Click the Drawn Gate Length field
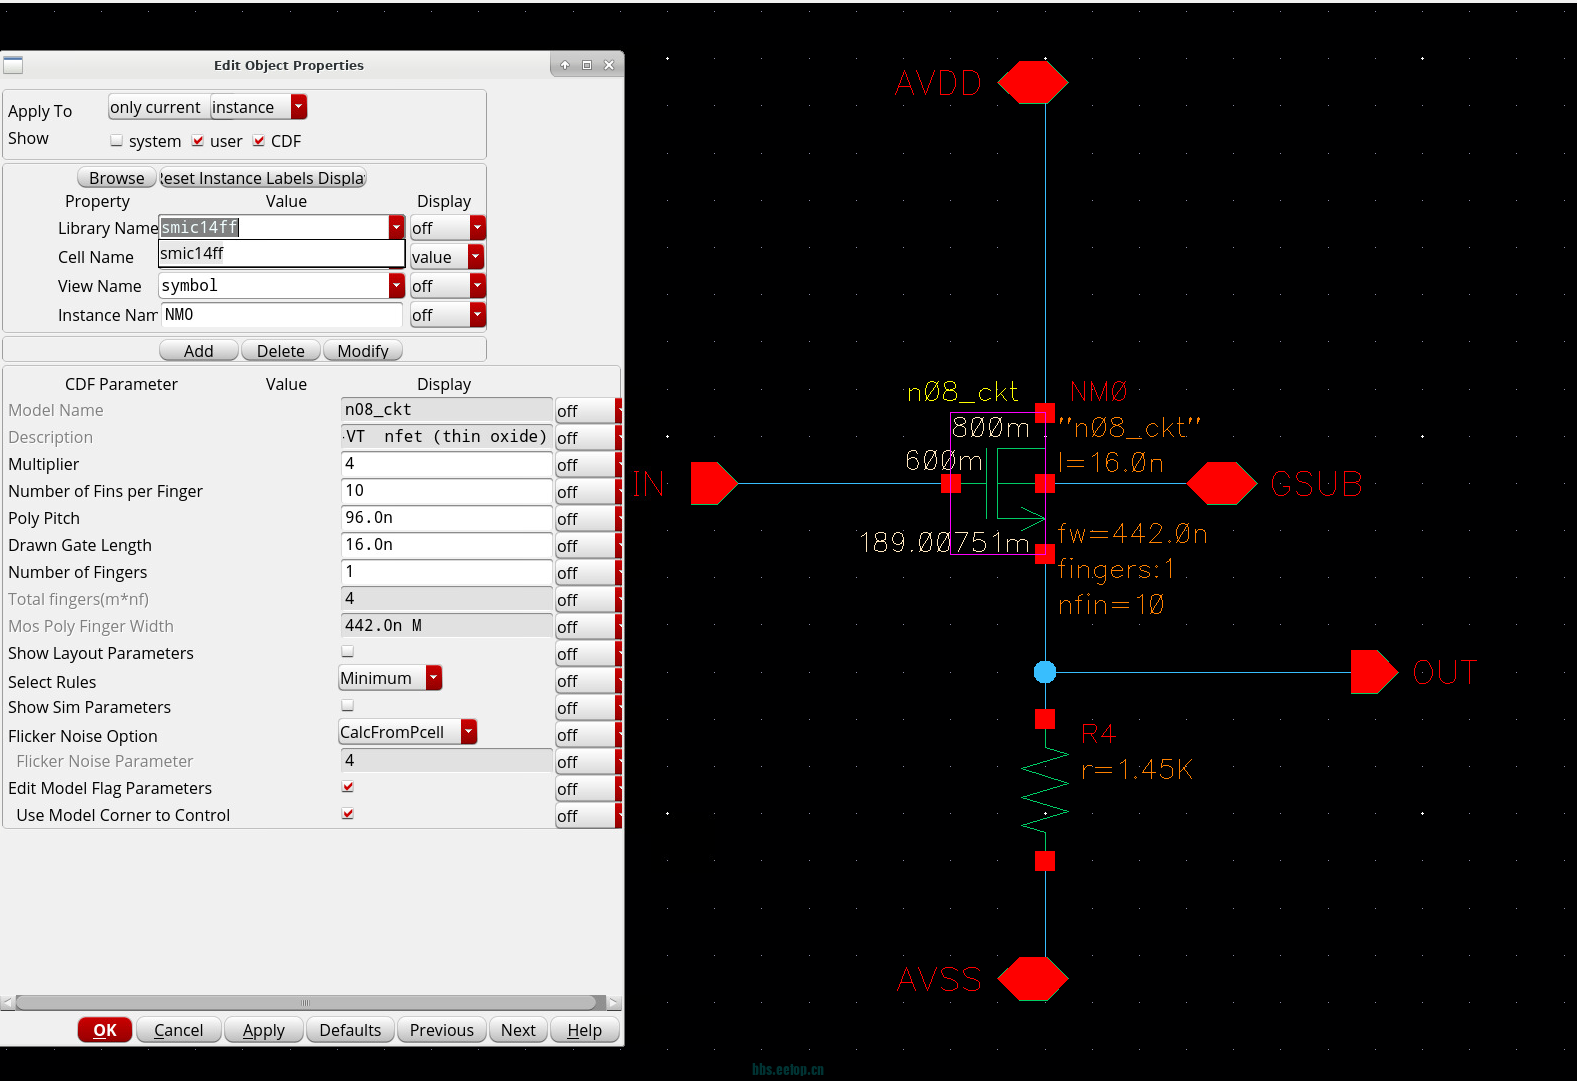Viewport: 1577px width, 1081px height. tap(447, 545)
